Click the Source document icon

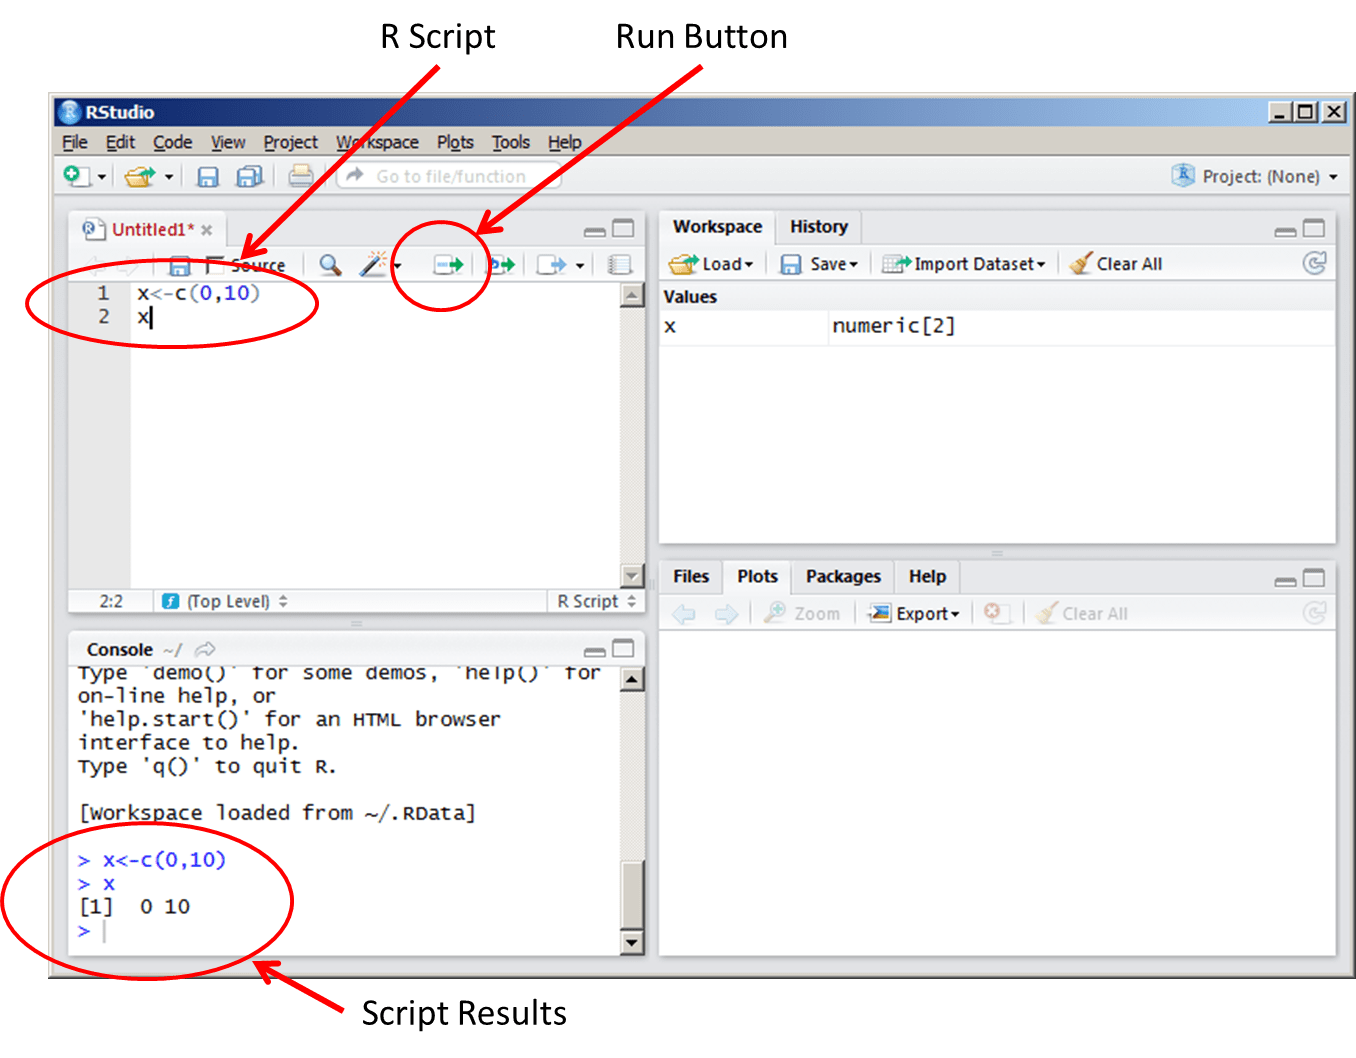(551, 264)
